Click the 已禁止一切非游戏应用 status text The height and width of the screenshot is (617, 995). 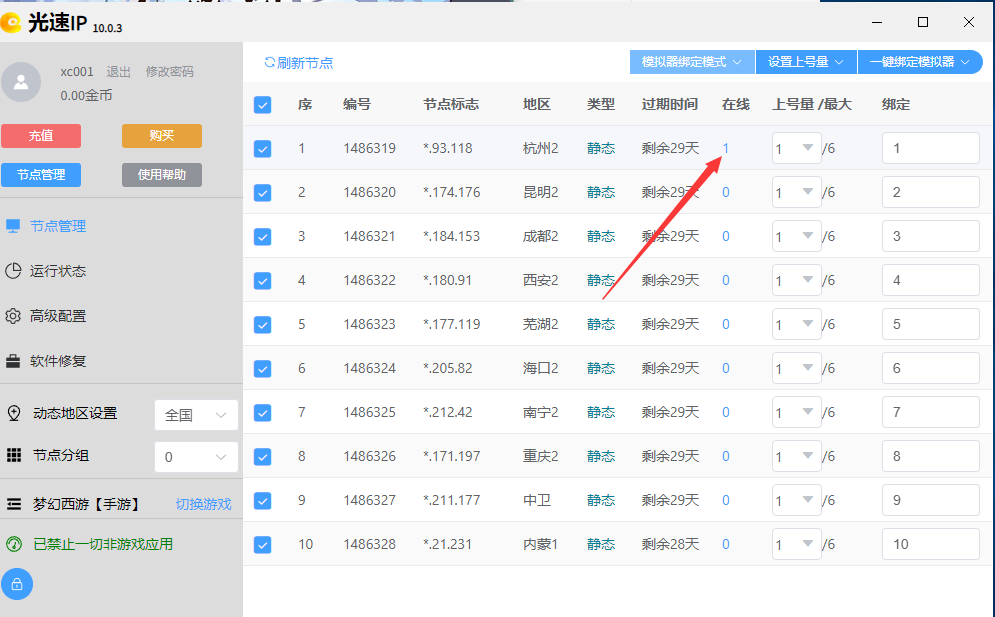coord(103,544)
